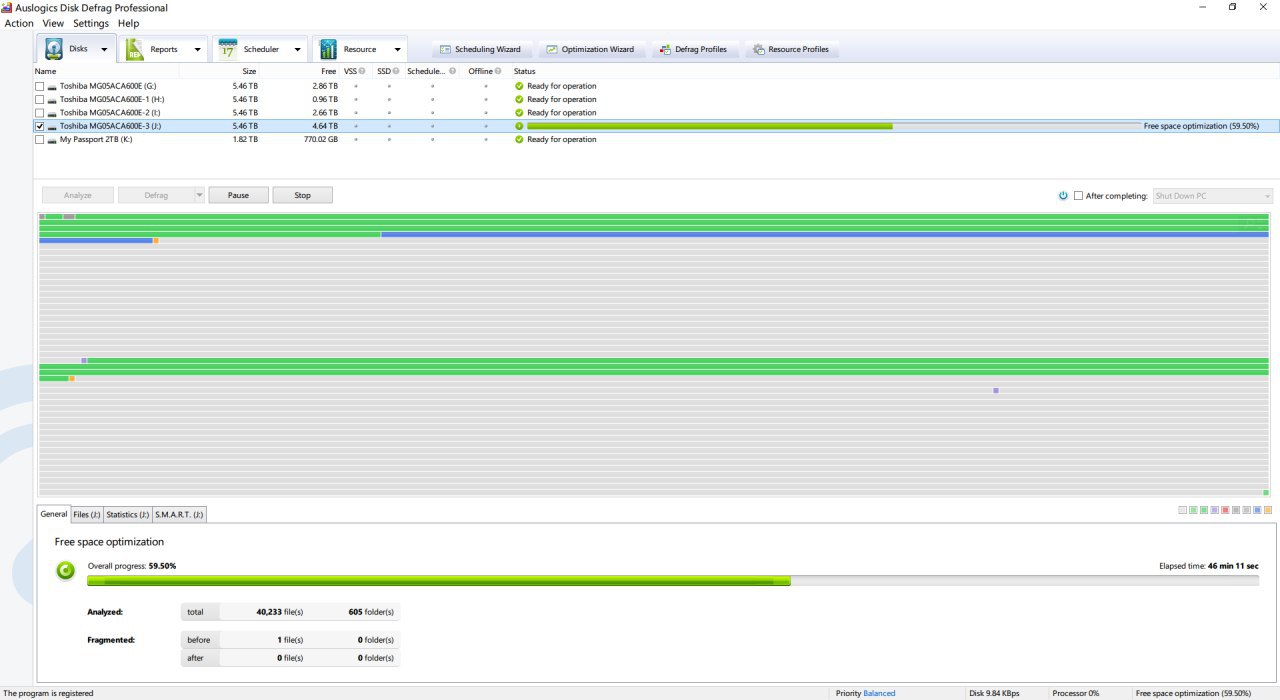
Task: Tick the My Passport 2TB (K:) checkbox
Action: [39, 139]
